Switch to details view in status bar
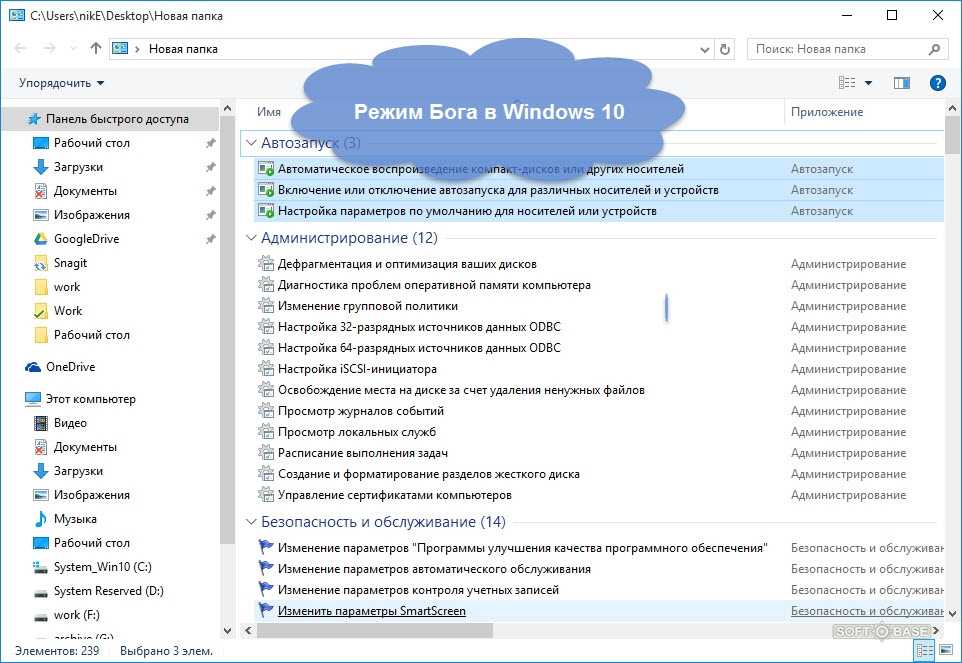962x663 pixels. coord(924,650)
